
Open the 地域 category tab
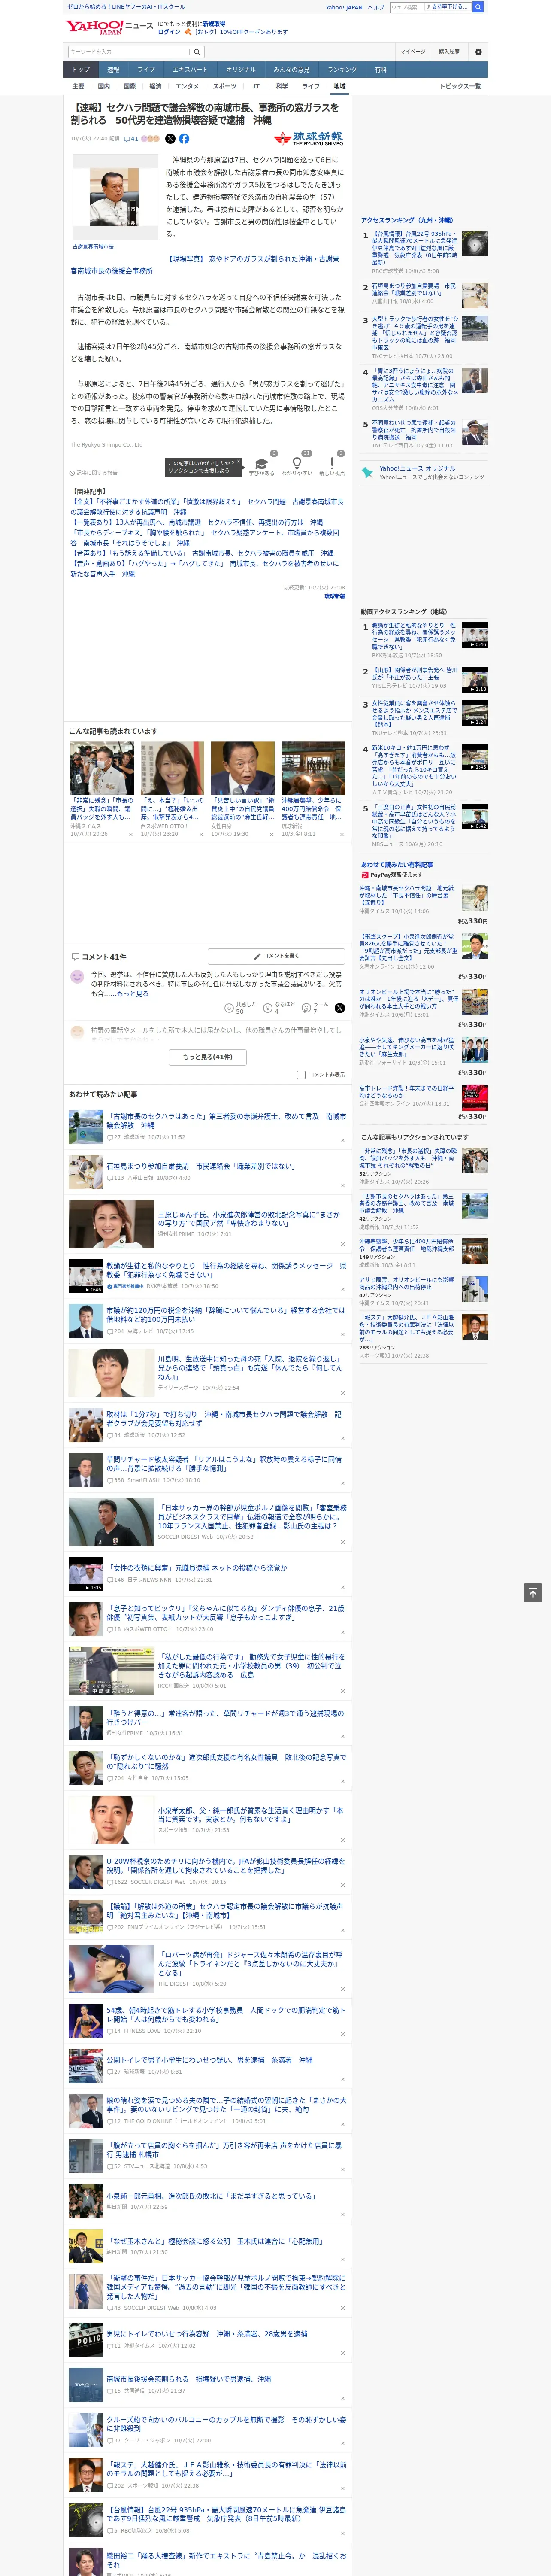click(339, 86)
